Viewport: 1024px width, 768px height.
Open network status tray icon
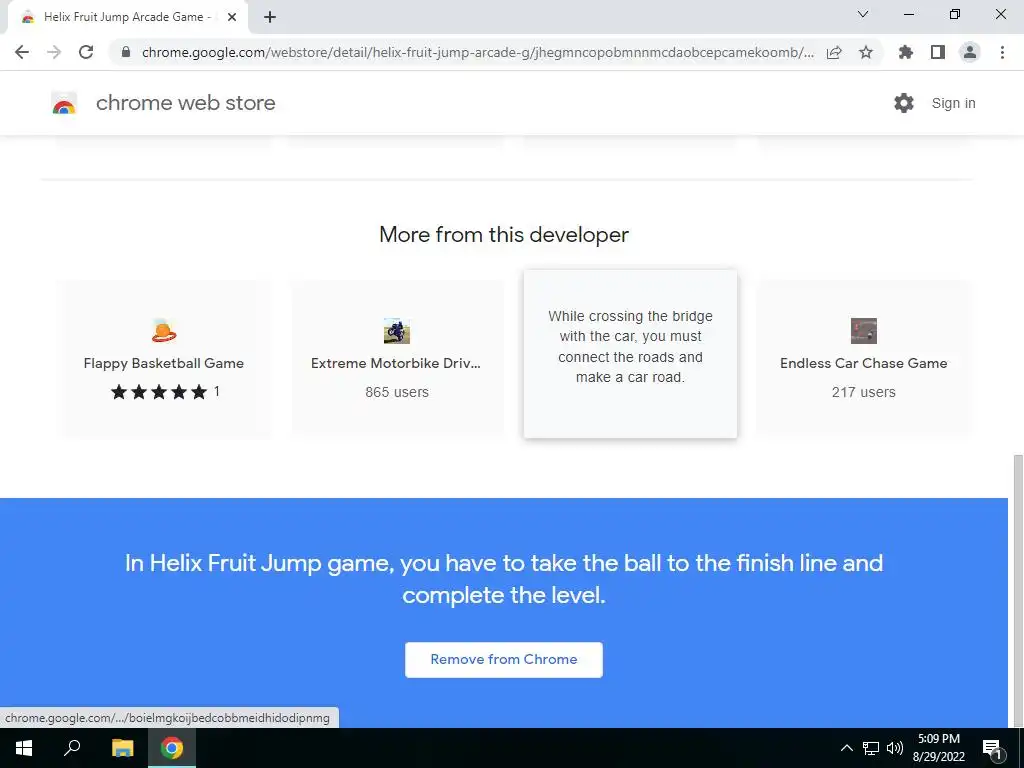(871, 748)
